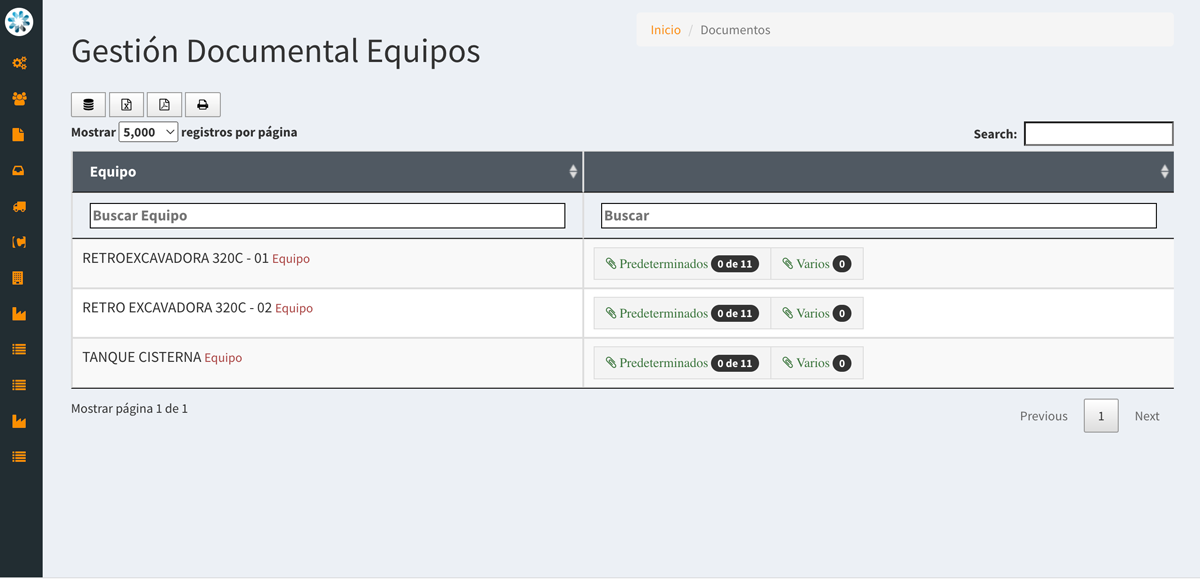Open the users group sidebar icon
This screenshot has height=579, width=1200.
click(x=19, y=99)
